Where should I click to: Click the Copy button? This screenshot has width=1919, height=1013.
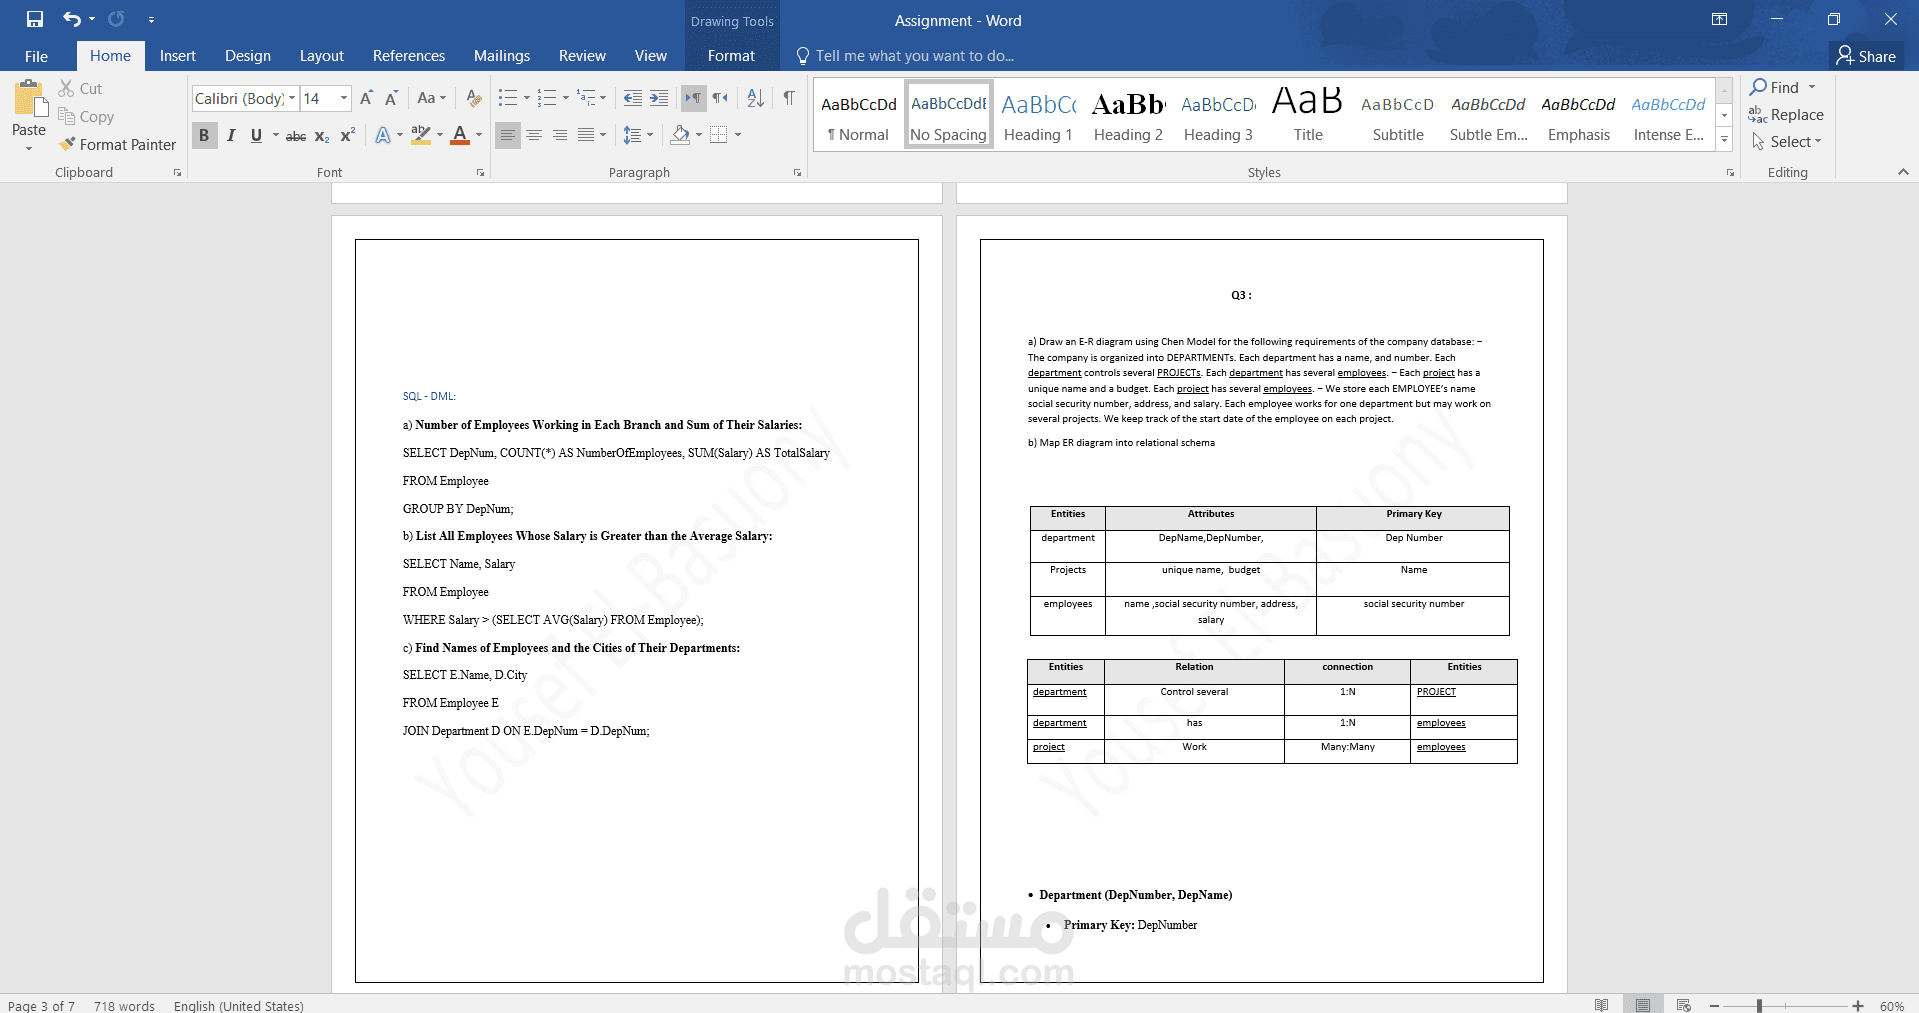(x=86, y=117)
